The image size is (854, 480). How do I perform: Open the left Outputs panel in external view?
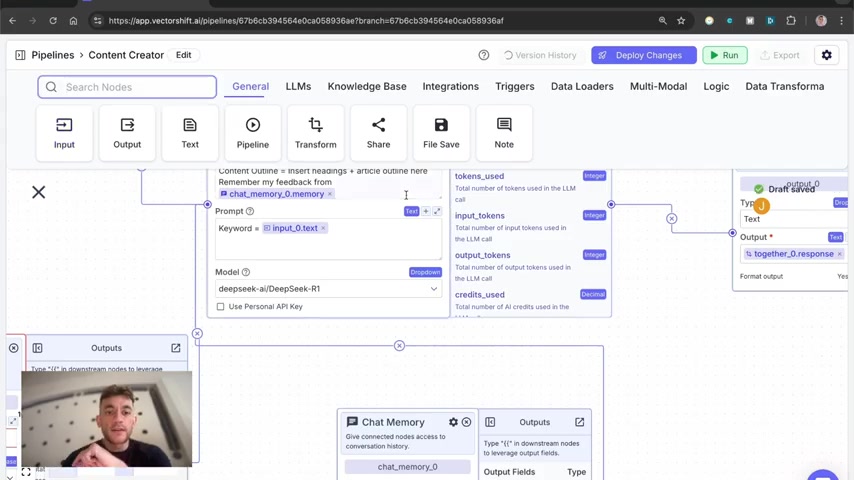click(176, 348)
